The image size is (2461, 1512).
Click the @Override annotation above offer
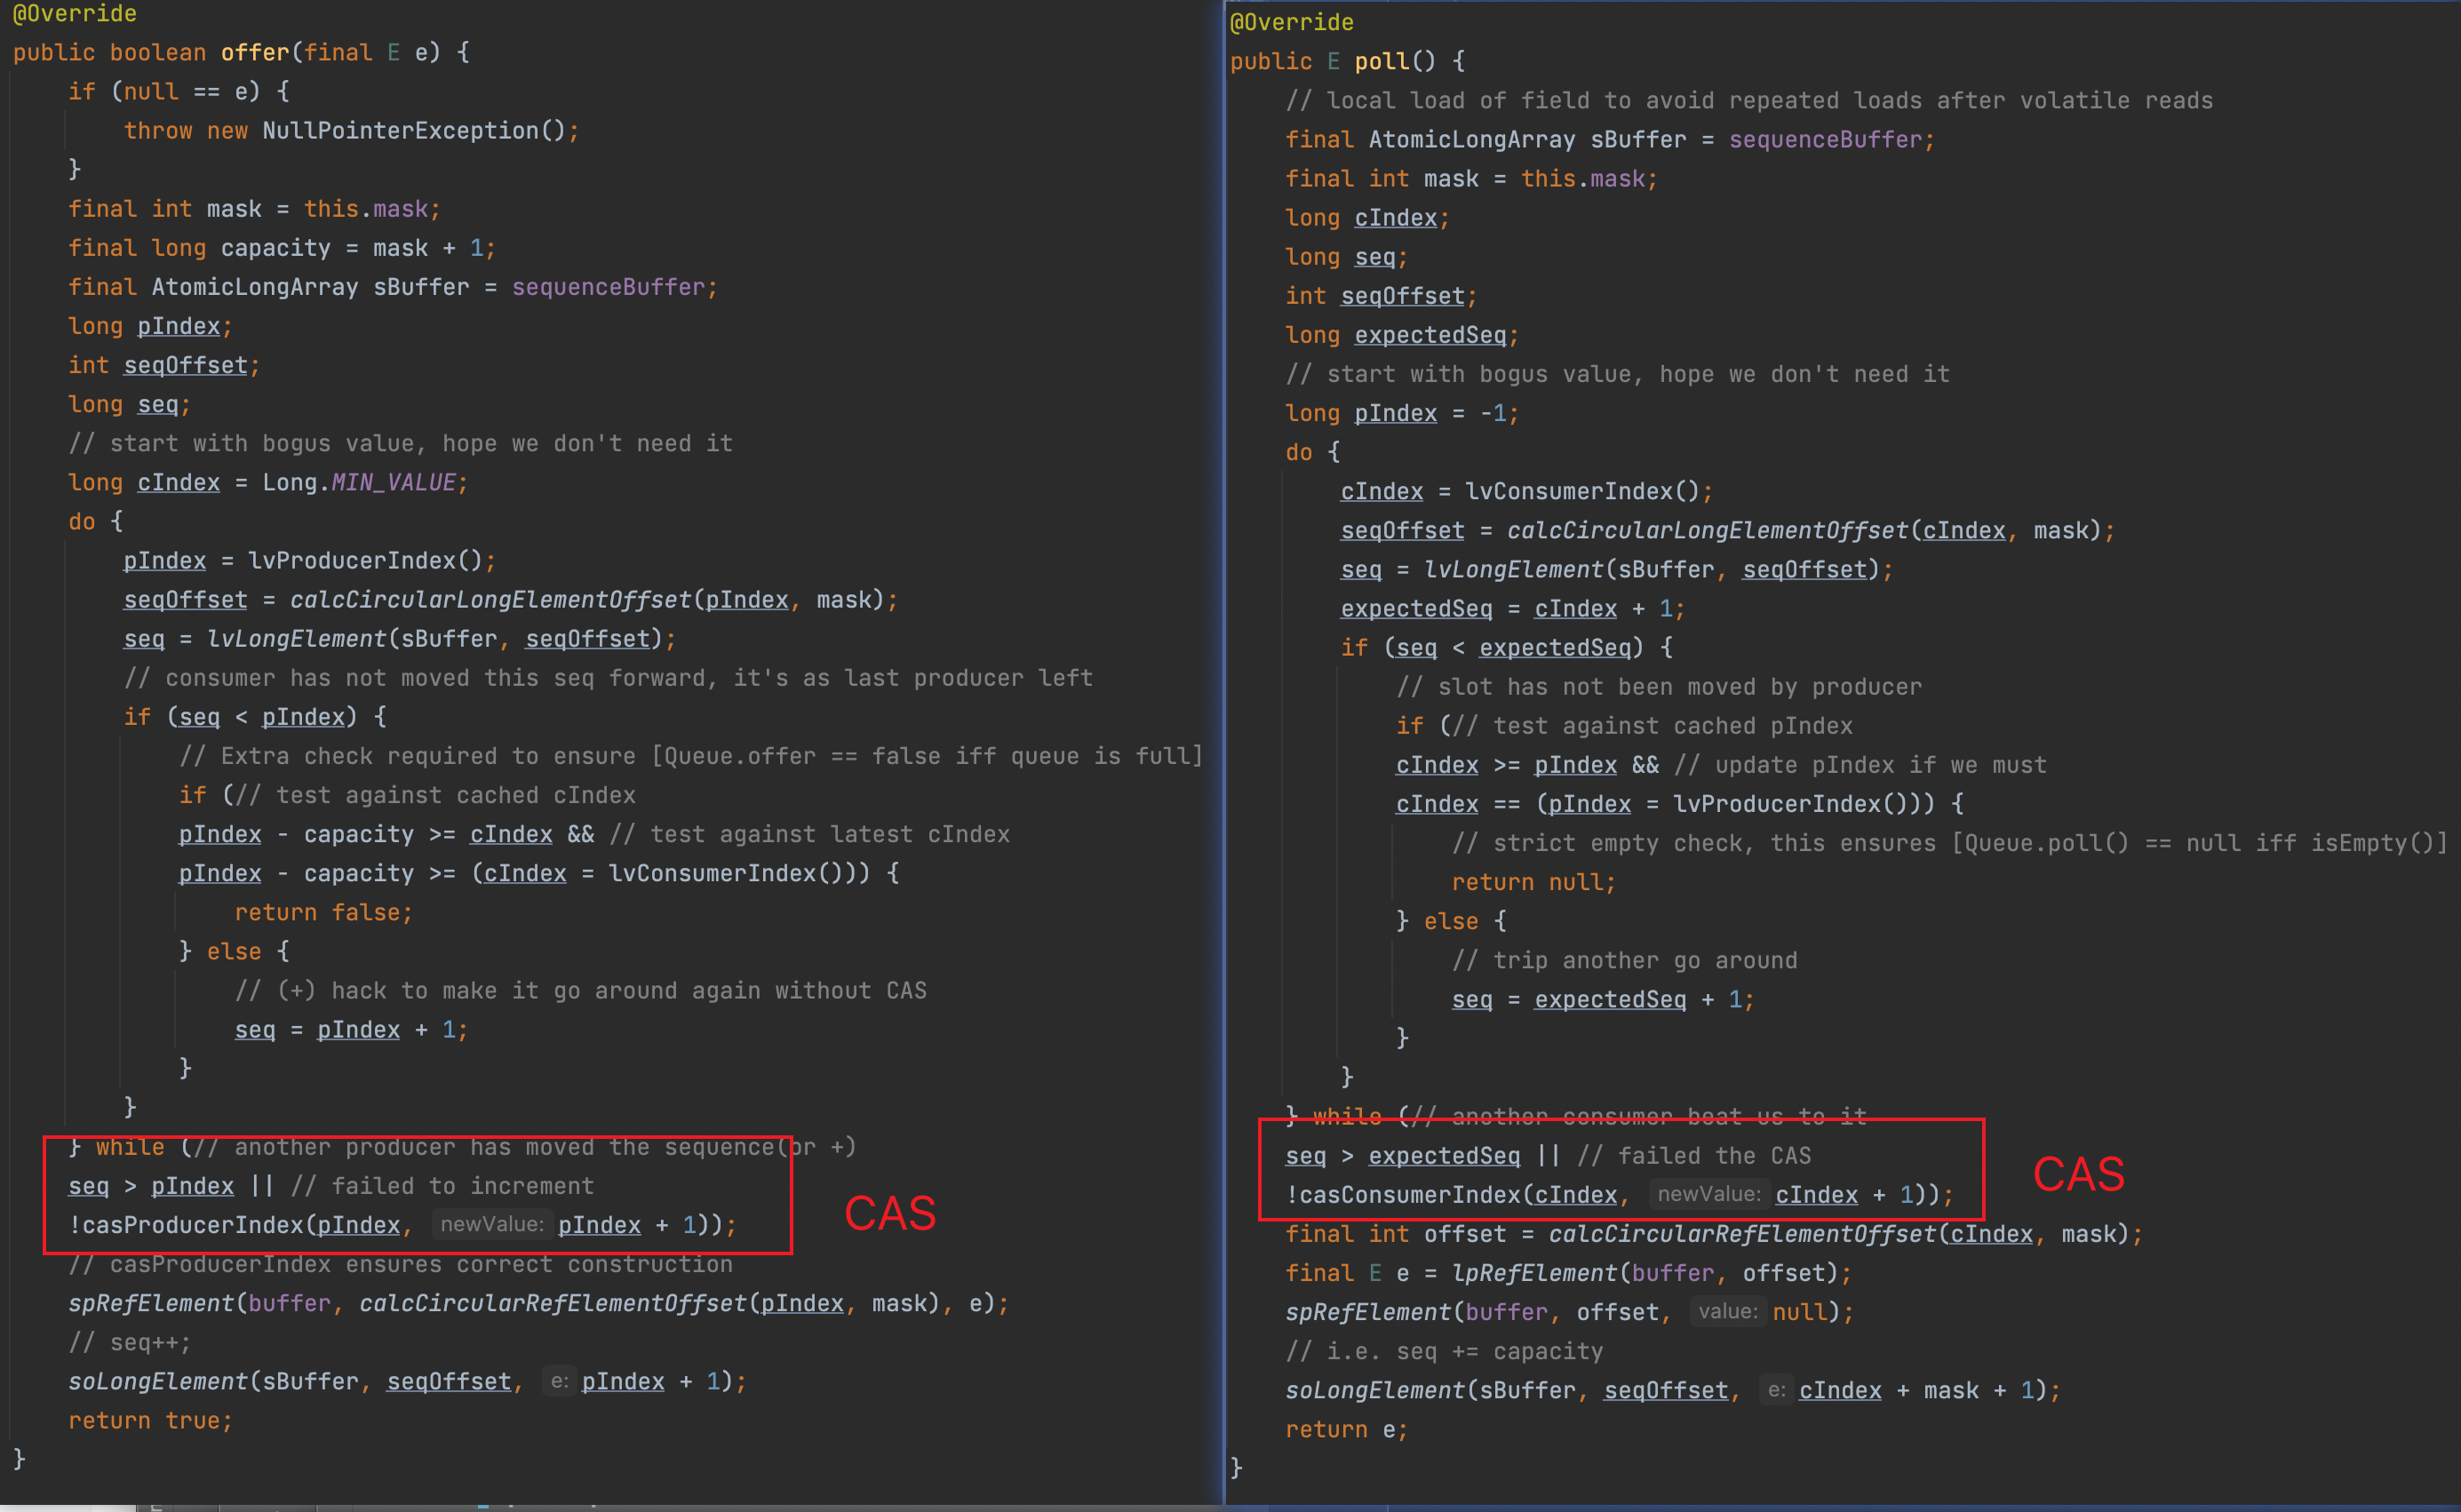tap(74, 13)
